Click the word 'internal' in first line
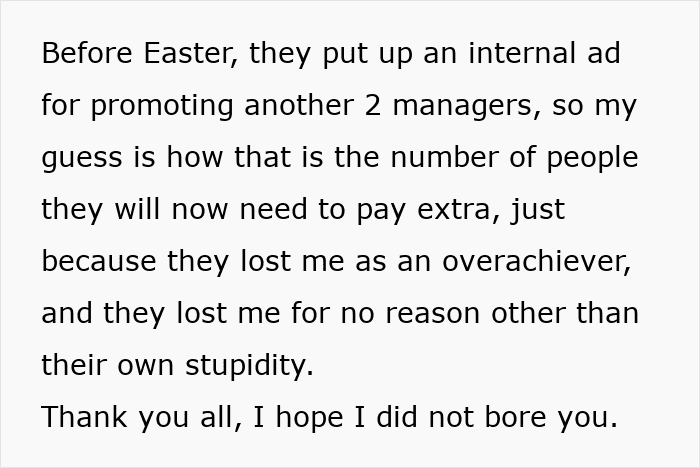The image size is (700, 468). [522, 53]
